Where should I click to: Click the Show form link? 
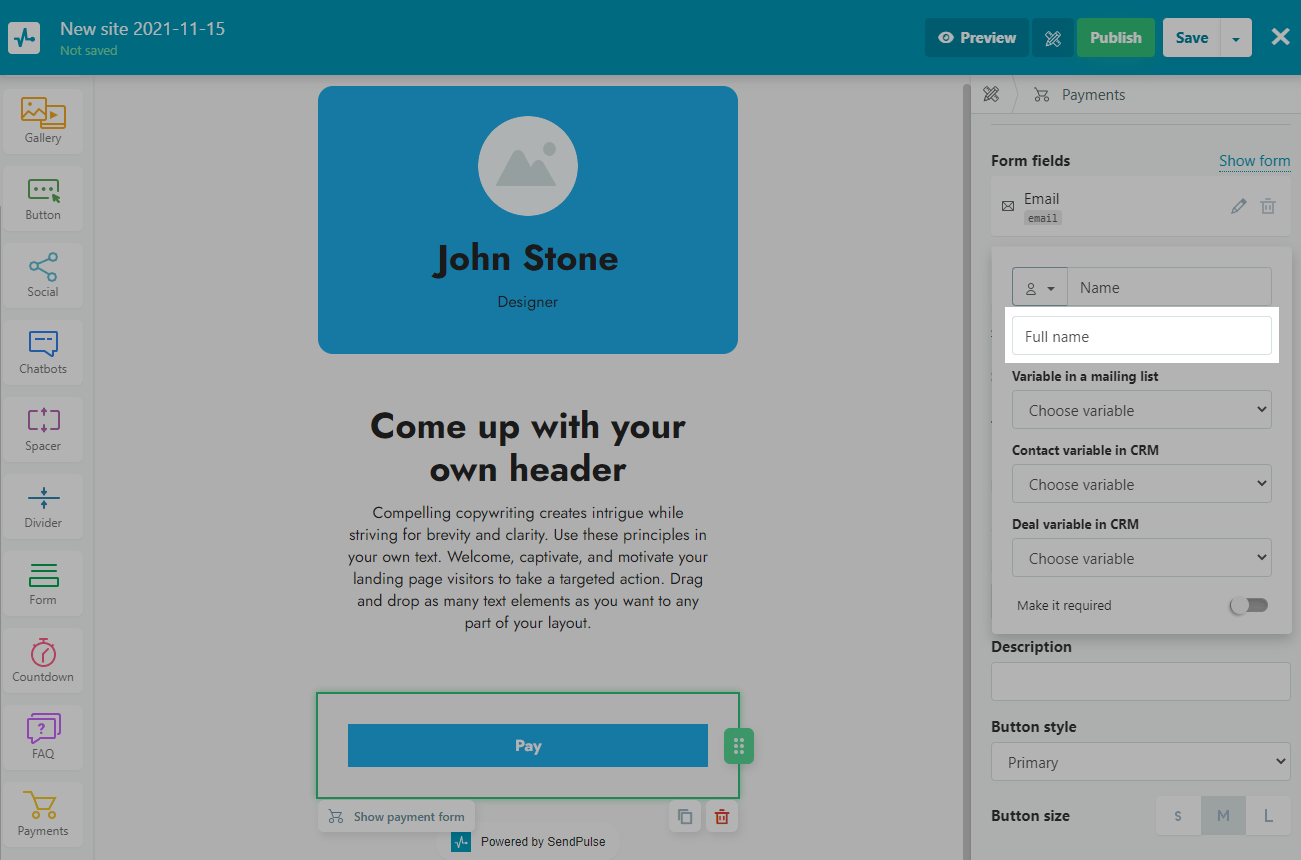point(1254,160)
